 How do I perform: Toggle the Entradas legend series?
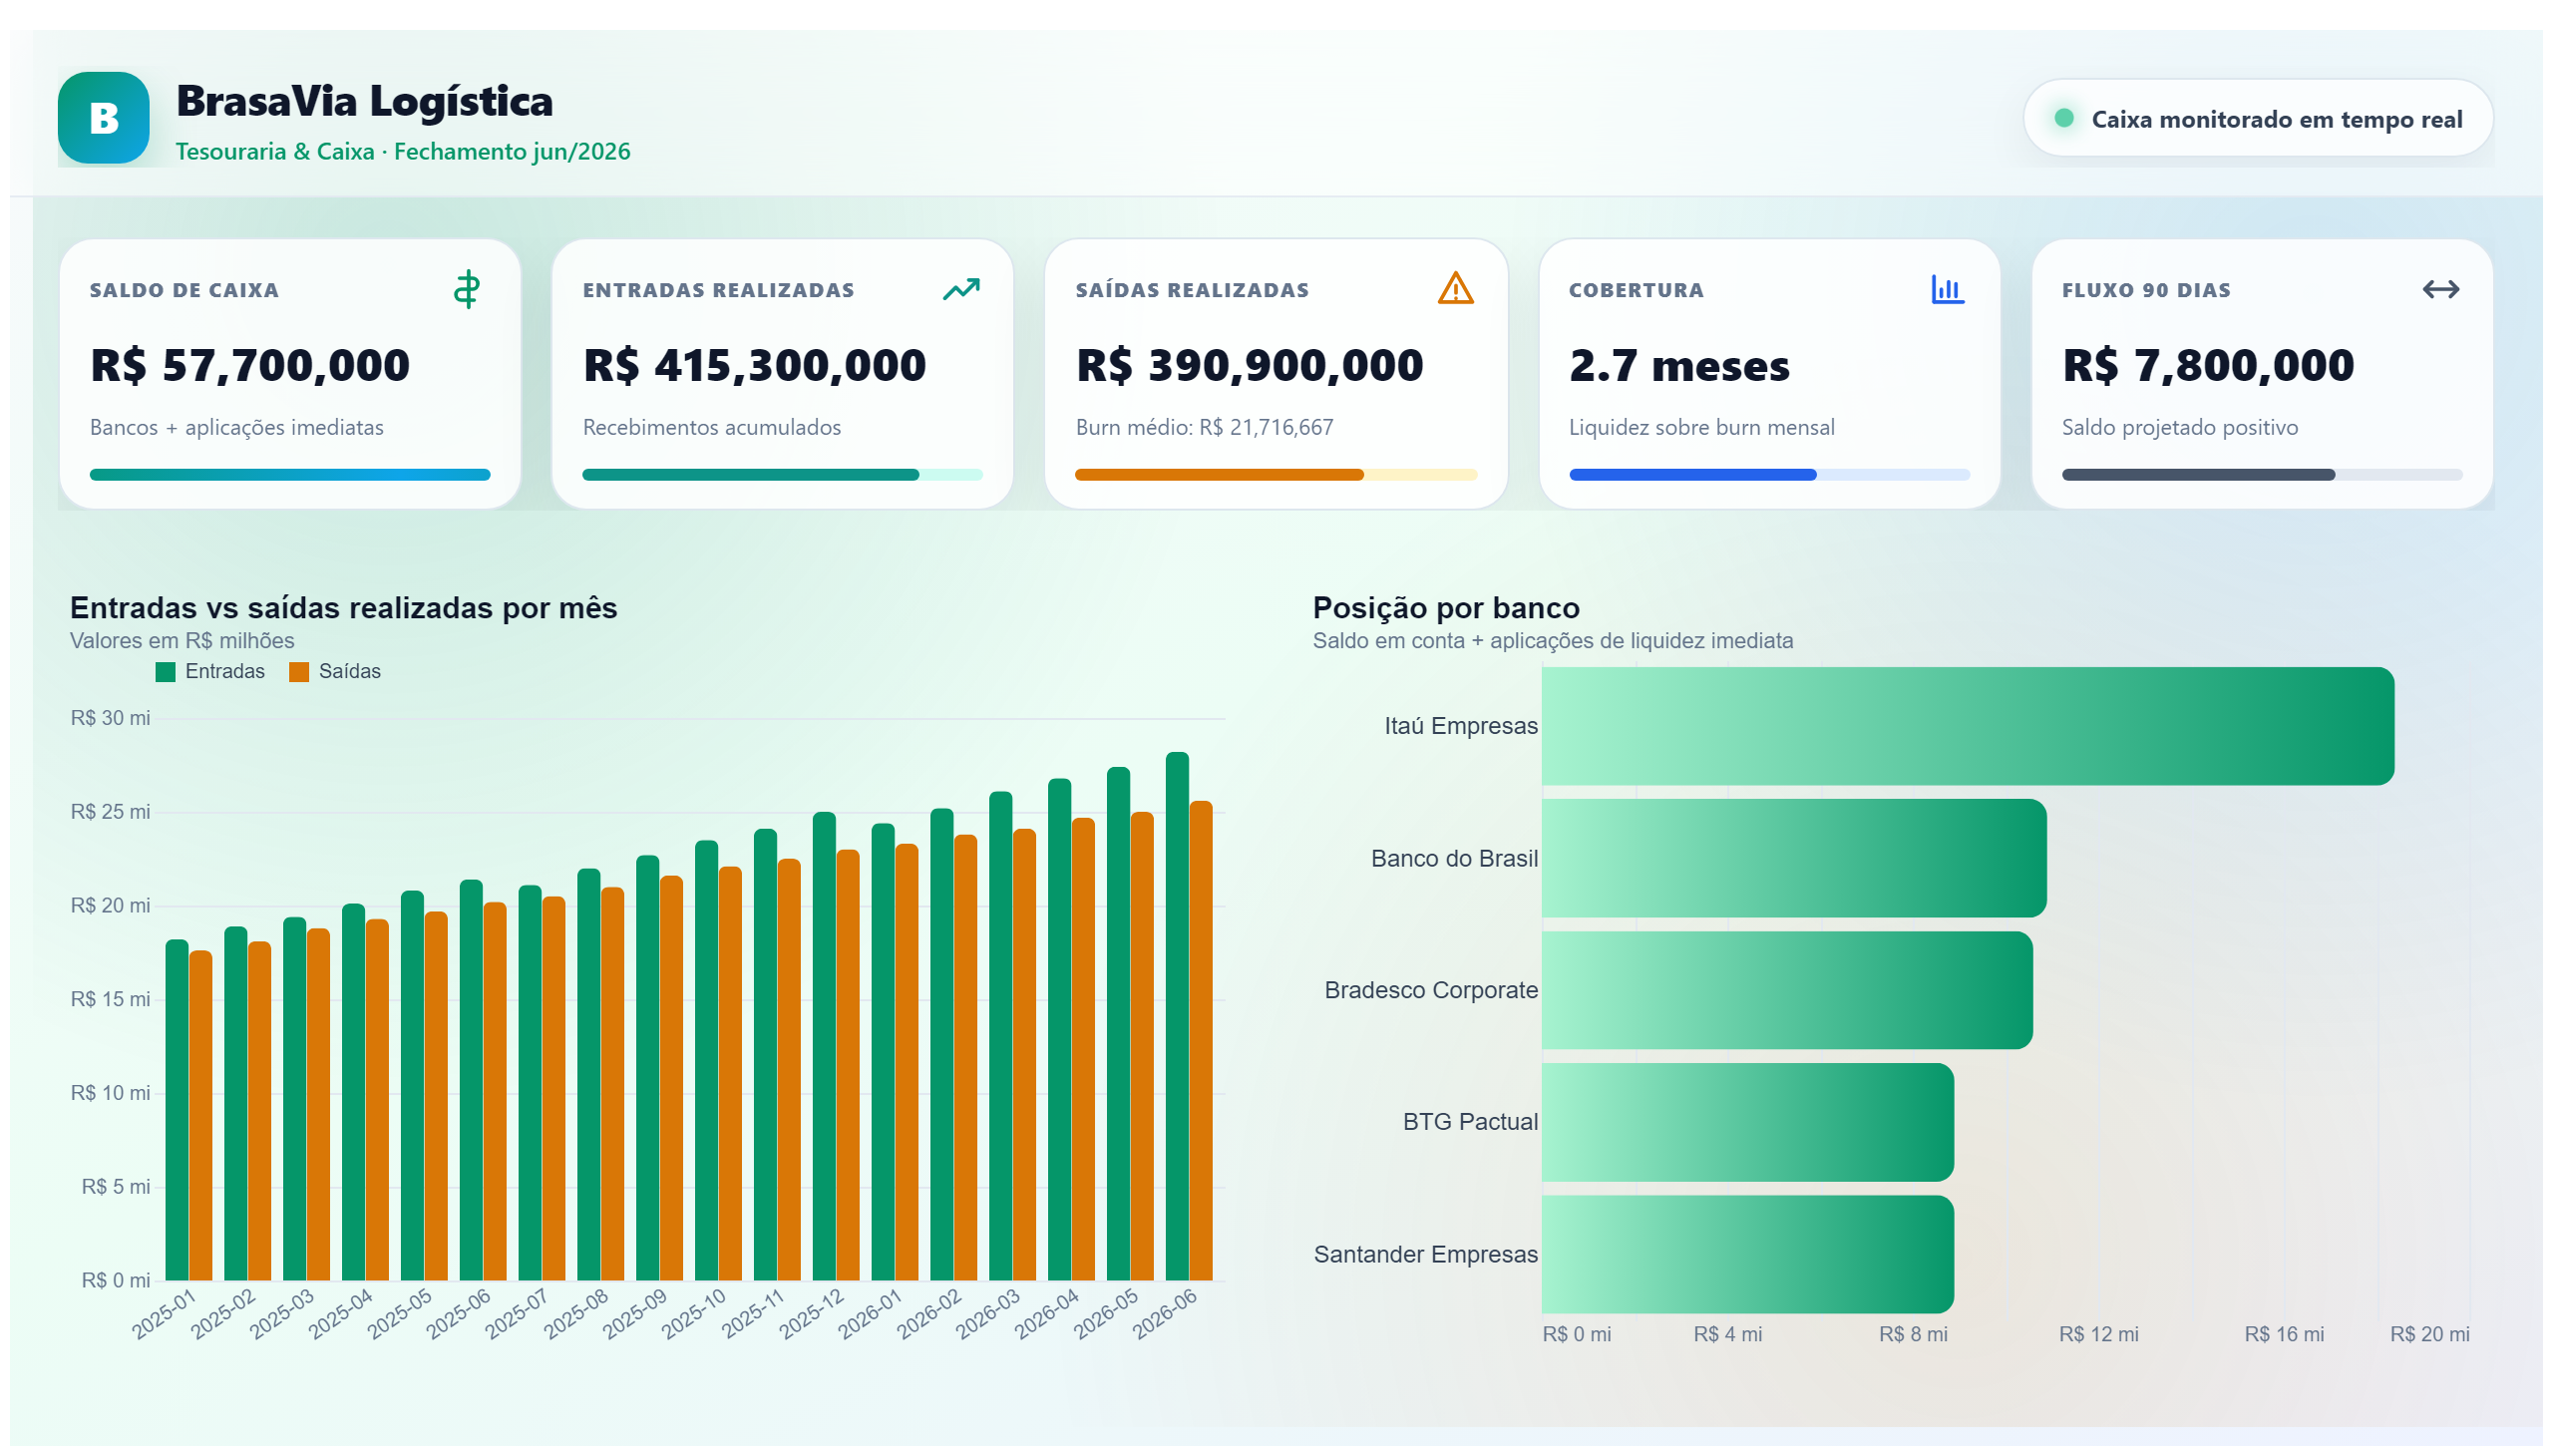(210, 672)
